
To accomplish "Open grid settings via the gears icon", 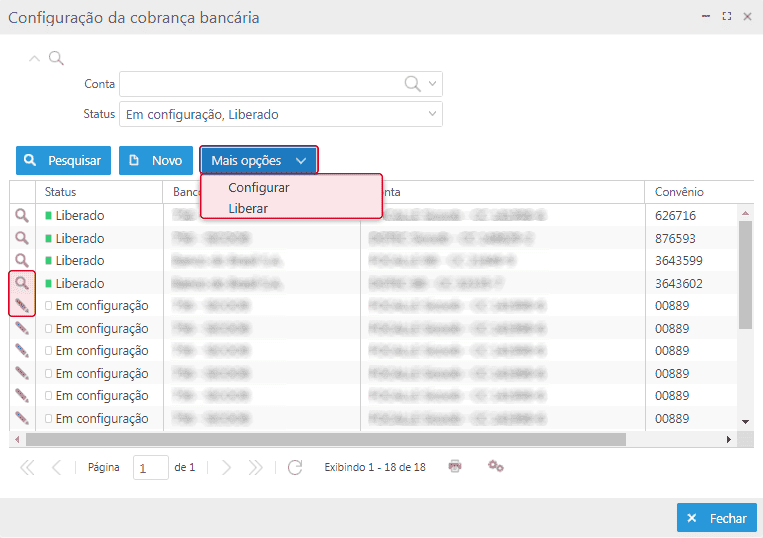I will [495, 466].
